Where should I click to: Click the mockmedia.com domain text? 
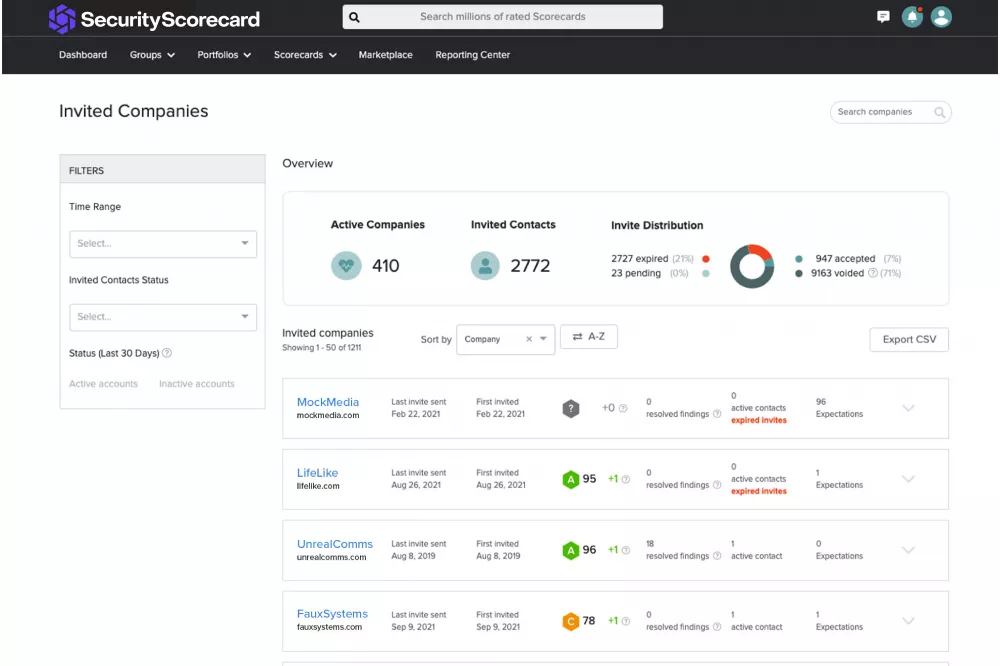pyautogui.click(x=328, y=415)
